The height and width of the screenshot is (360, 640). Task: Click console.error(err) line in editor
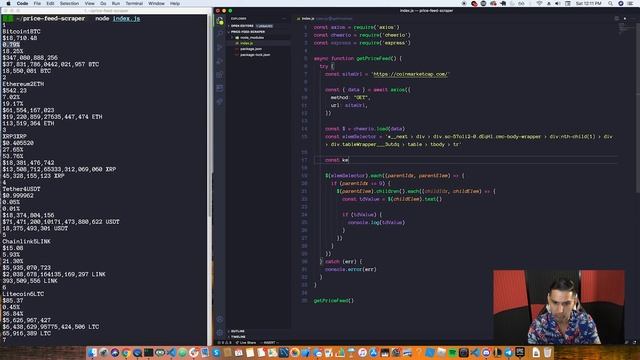351,269
